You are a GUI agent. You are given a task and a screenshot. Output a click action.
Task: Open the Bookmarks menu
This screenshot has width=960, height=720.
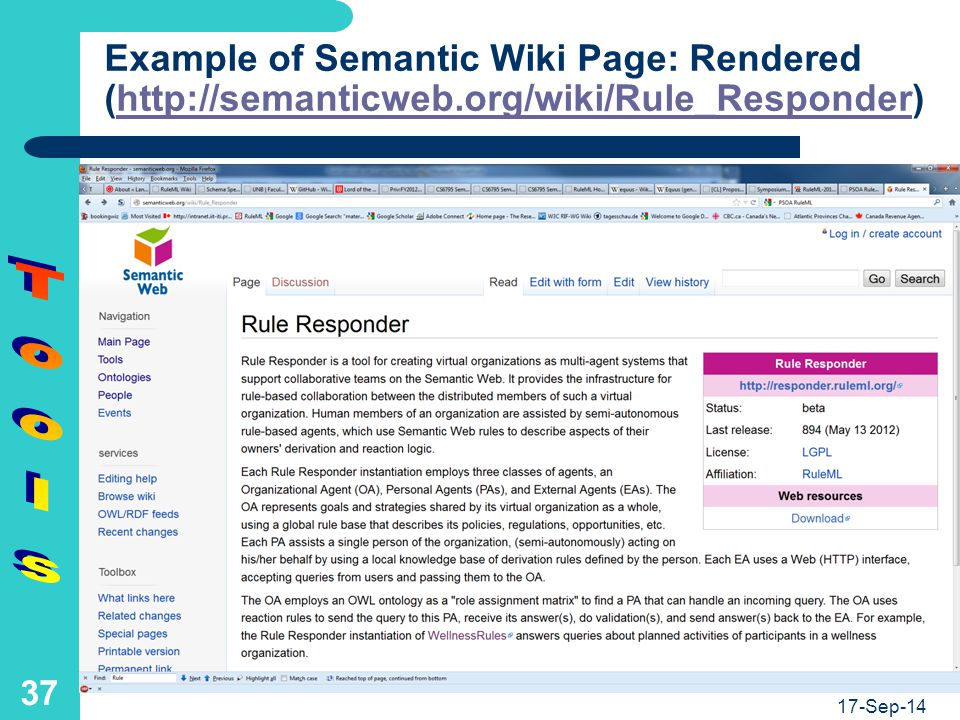coord(163,178)
